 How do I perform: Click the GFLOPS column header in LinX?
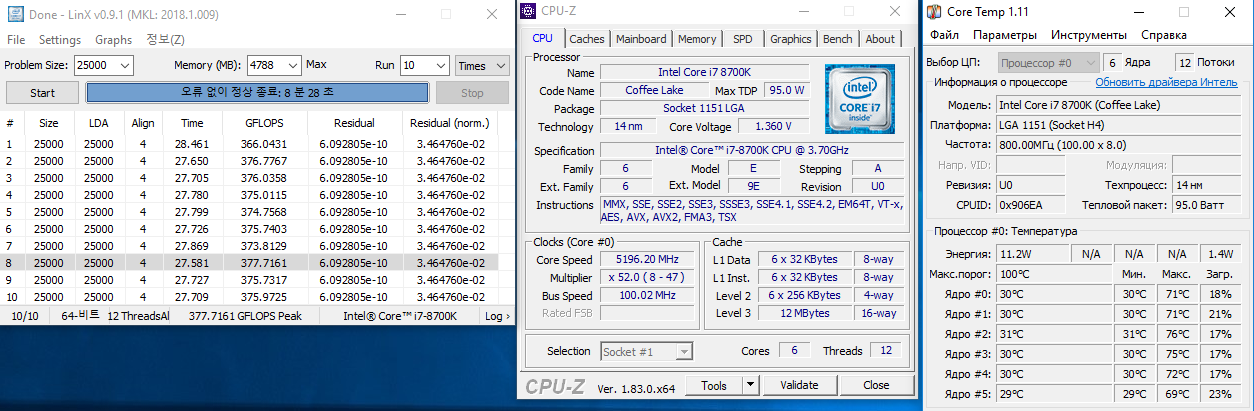[265, 123]
